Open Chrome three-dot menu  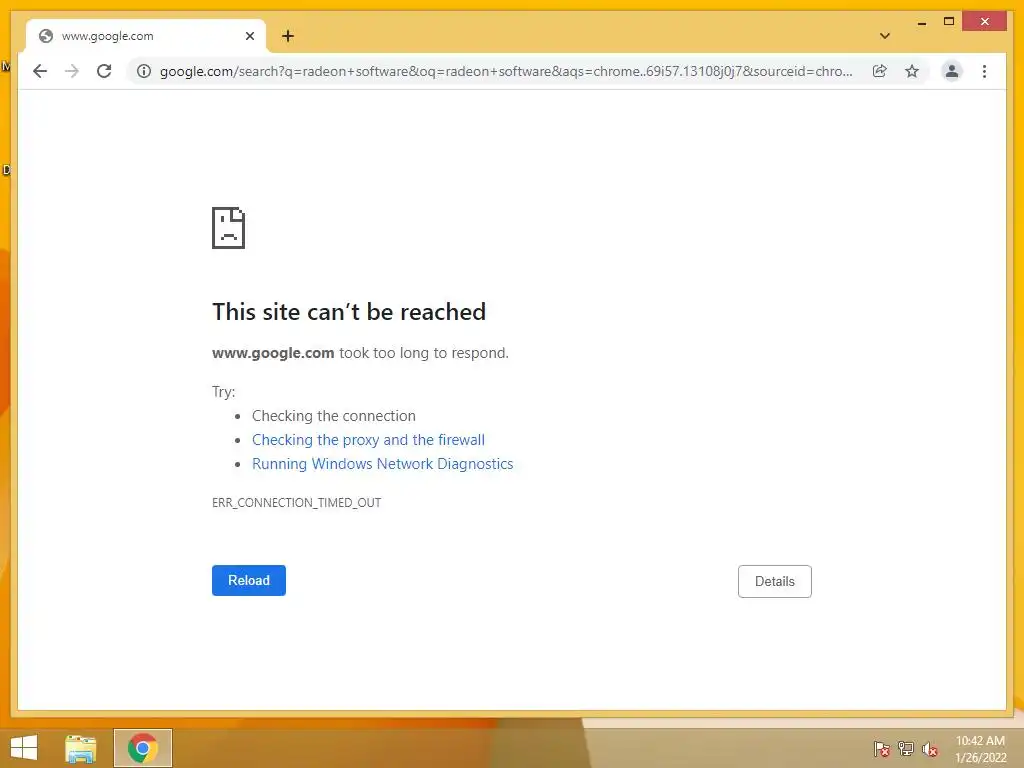pyautogui.click(x=984, y=71)
